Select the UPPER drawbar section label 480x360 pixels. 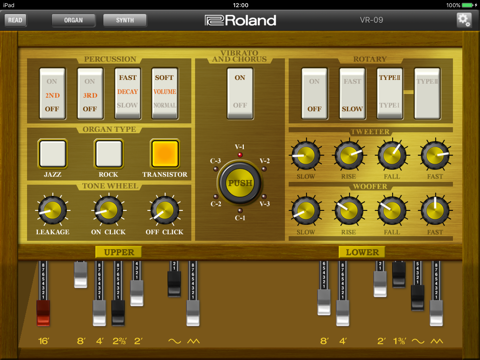pyautogui.click(x=119, y=252)
